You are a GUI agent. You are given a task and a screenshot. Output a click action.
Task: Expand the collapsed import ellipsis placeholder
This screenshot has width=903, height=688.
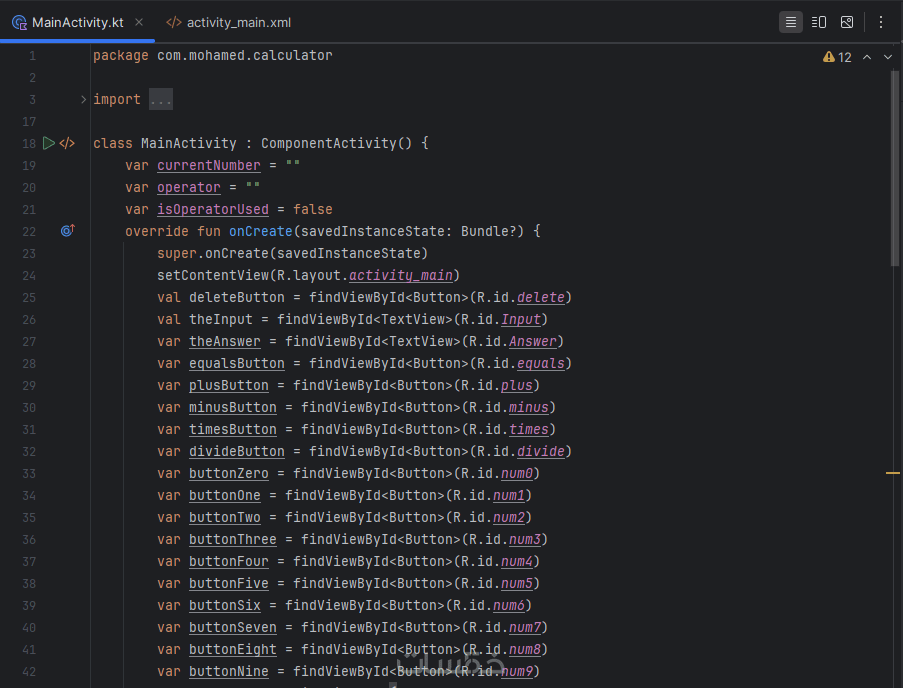point(161,99)
